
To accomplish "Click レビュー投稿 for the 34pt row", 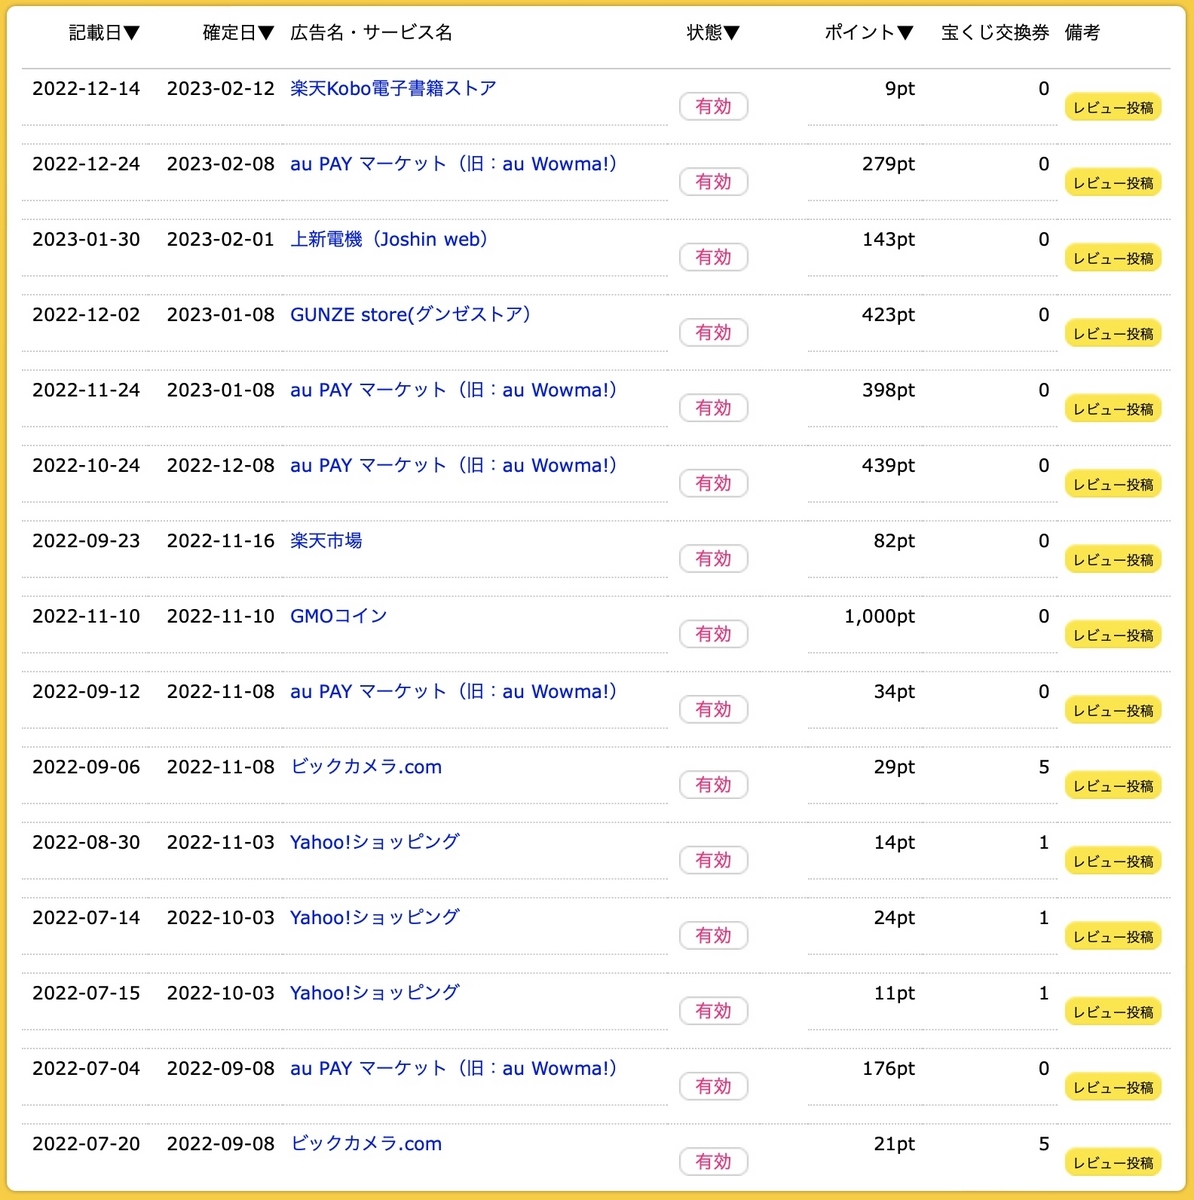I will tap(1113, 710).
